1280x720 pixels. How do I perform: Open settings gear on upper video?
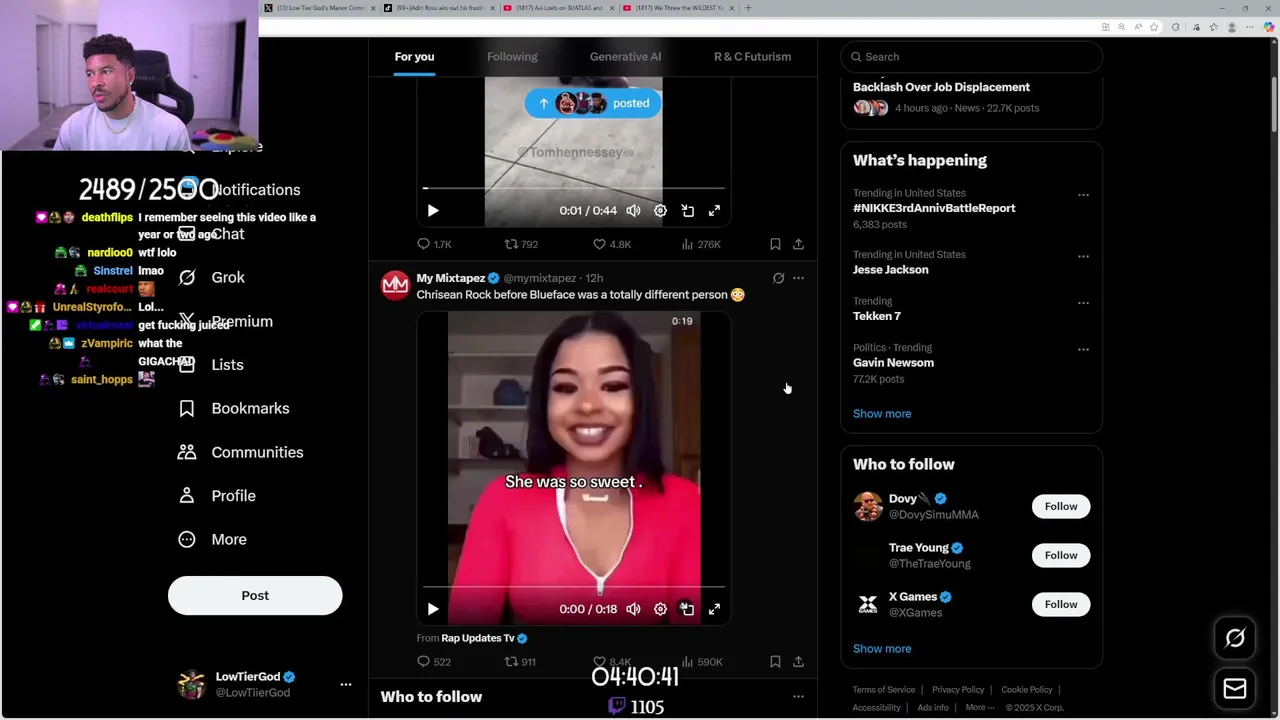click(x=660, y=211)
